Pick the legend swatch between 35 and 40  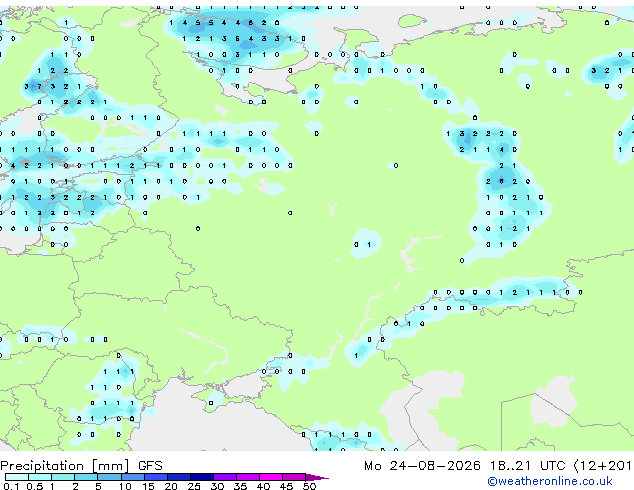tap(247, 477)
